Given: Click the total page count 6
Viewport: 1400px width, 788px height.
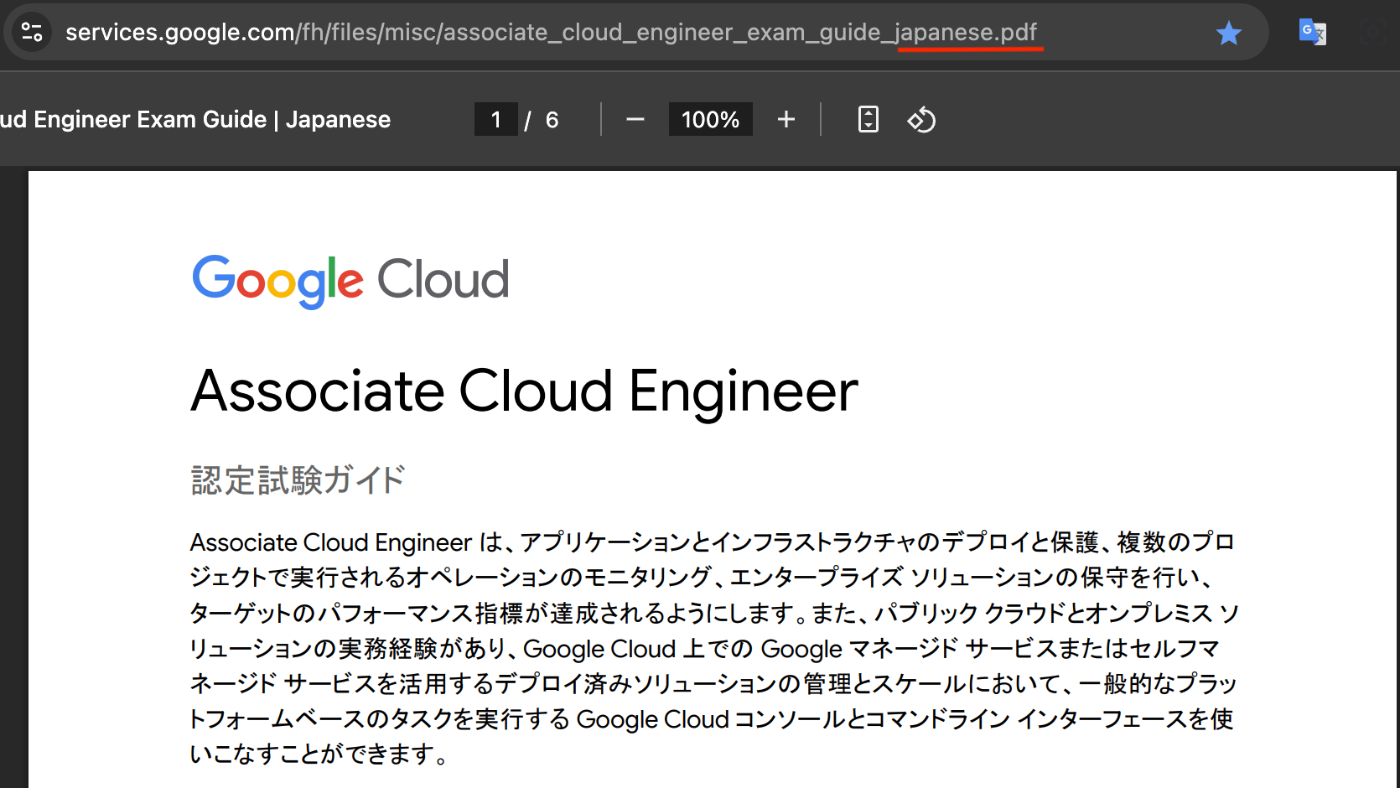Looking at the screenshot, I should pos(552,120).
